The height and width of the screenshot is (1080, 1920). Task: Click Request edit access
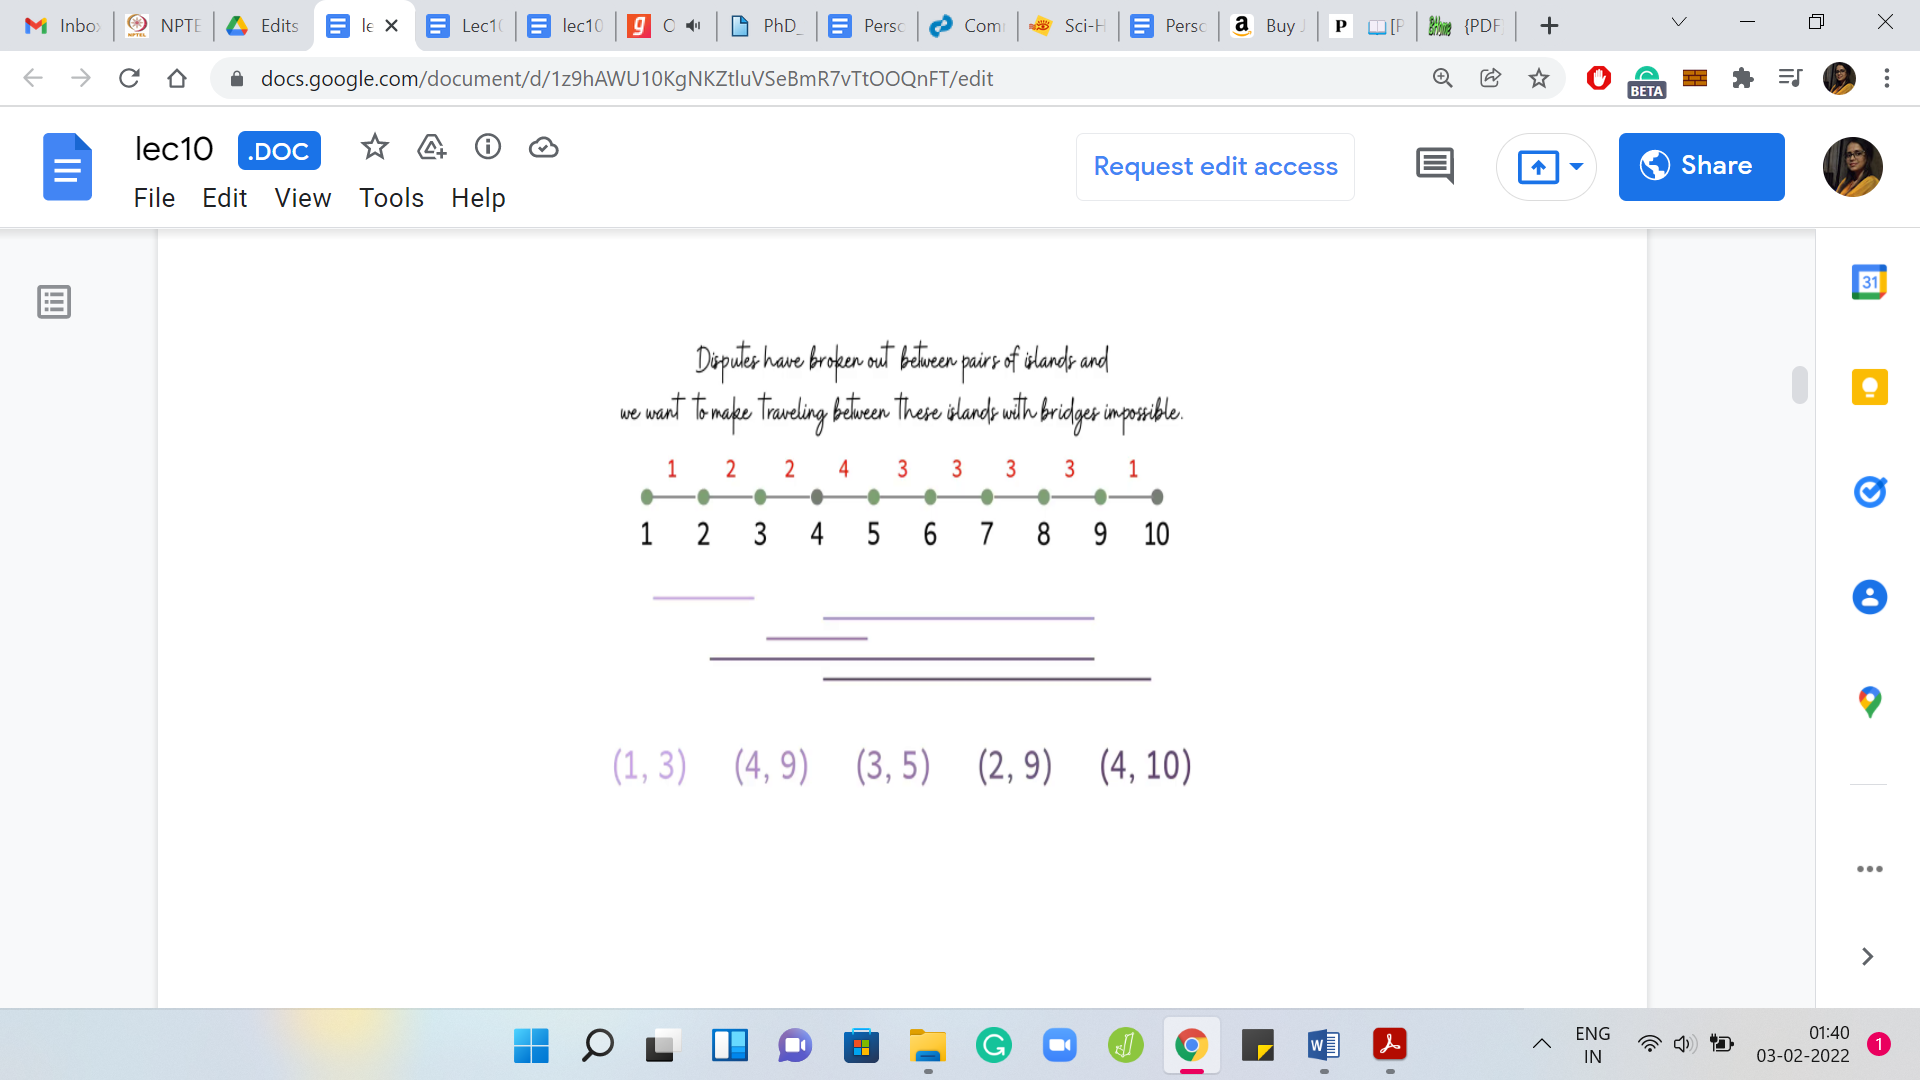pyautogui.click(x=1215, y=167)
